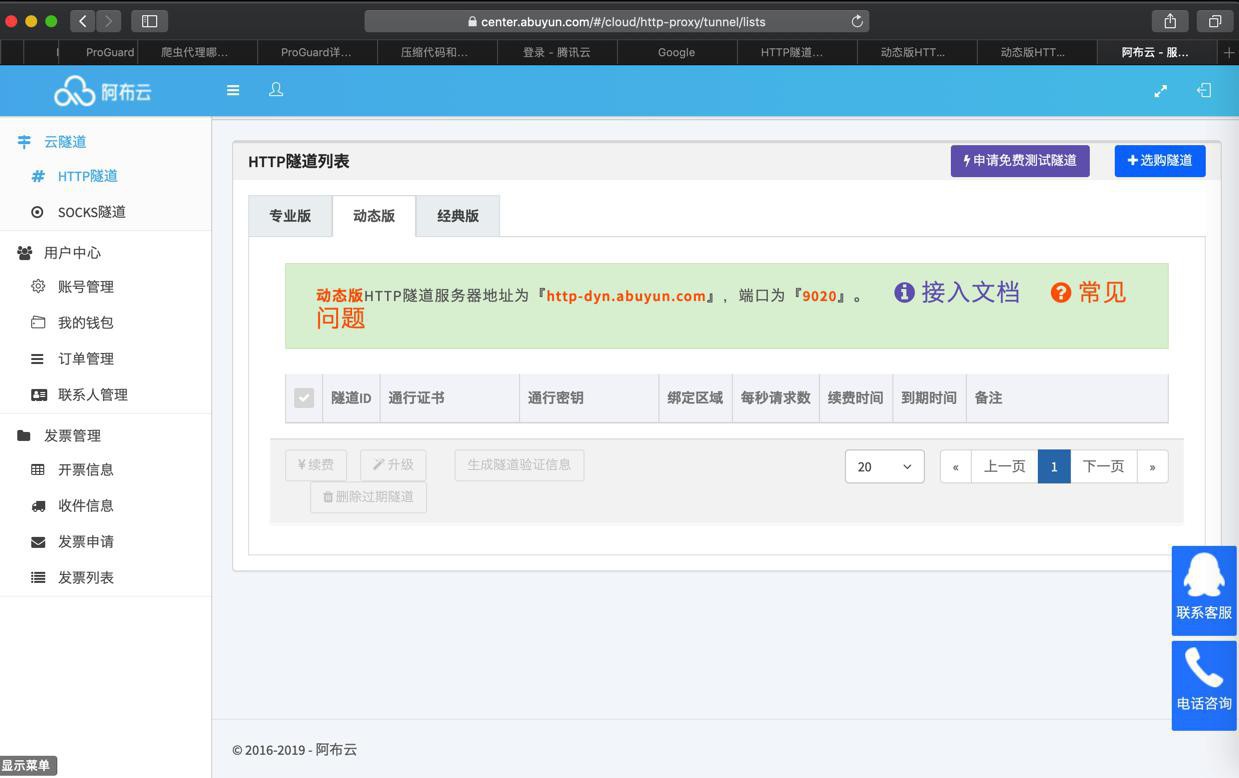This screenshot has height=778, width=1239.
Task: Click 删除过期隧道 delete button
Action: pyautogui.click(x=368, y=497)
